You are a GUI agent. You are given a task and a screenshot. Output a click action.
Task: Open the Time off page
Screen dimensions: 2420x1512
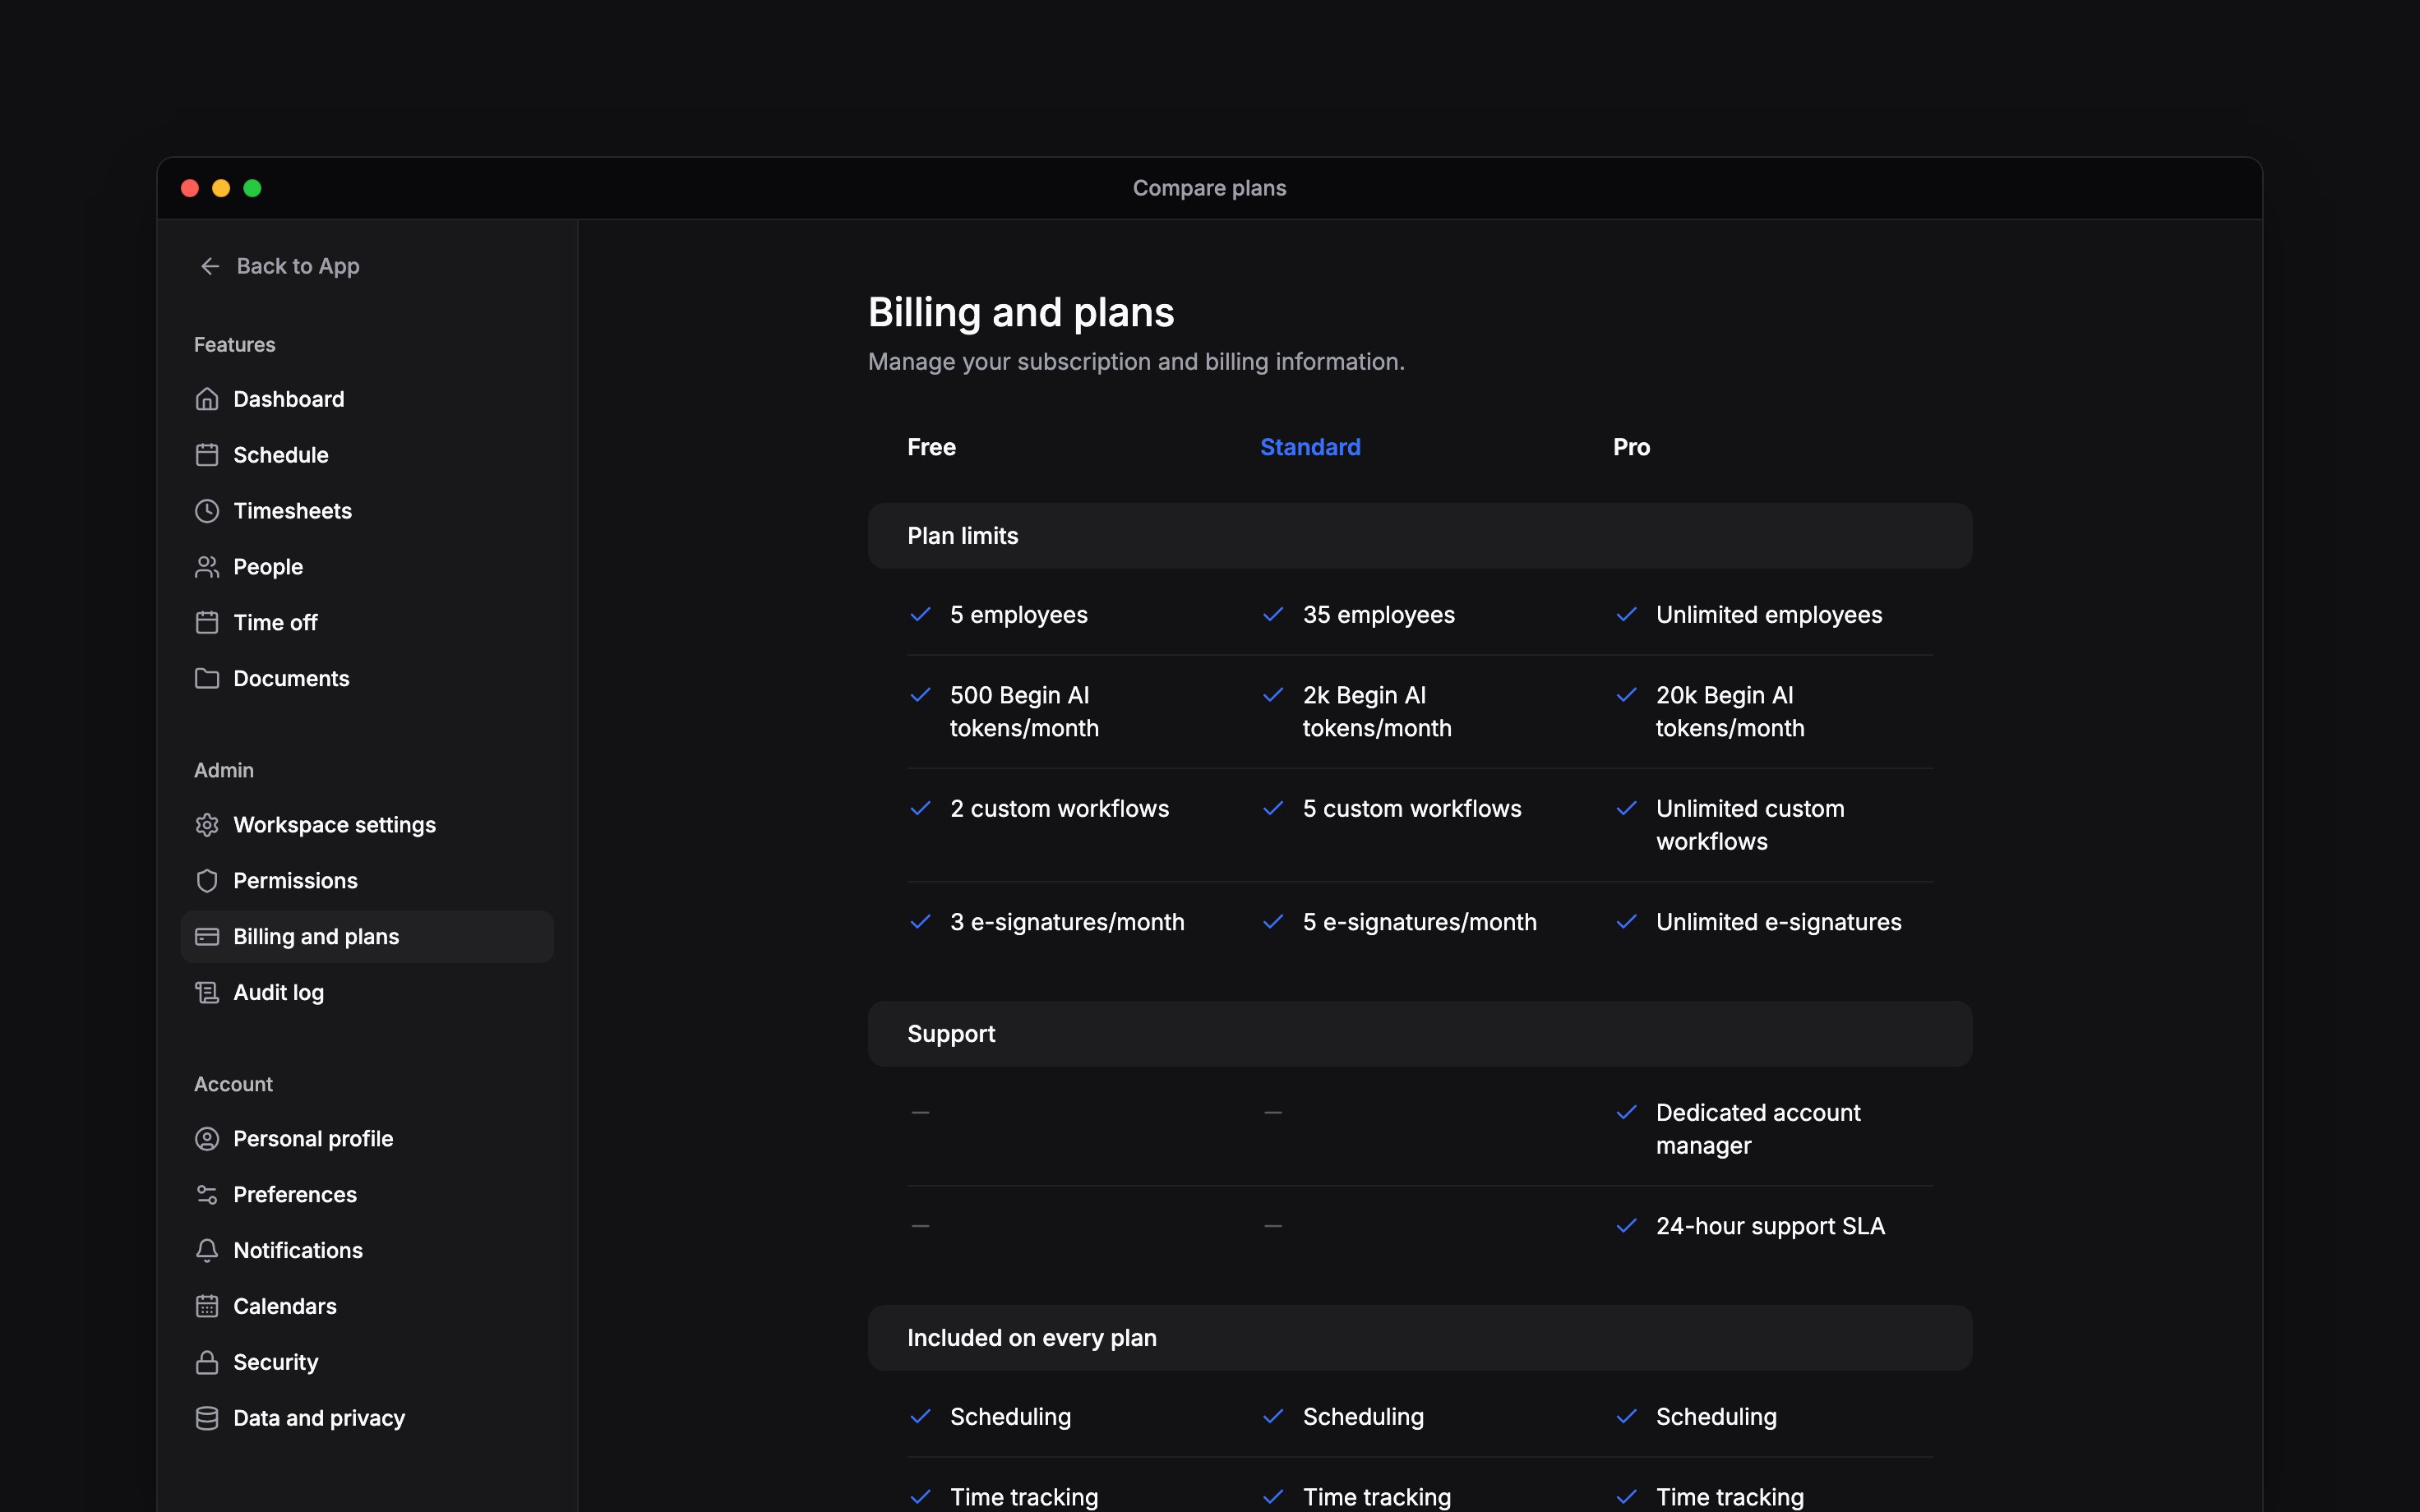pyautogui.click(x=367, y=623)
